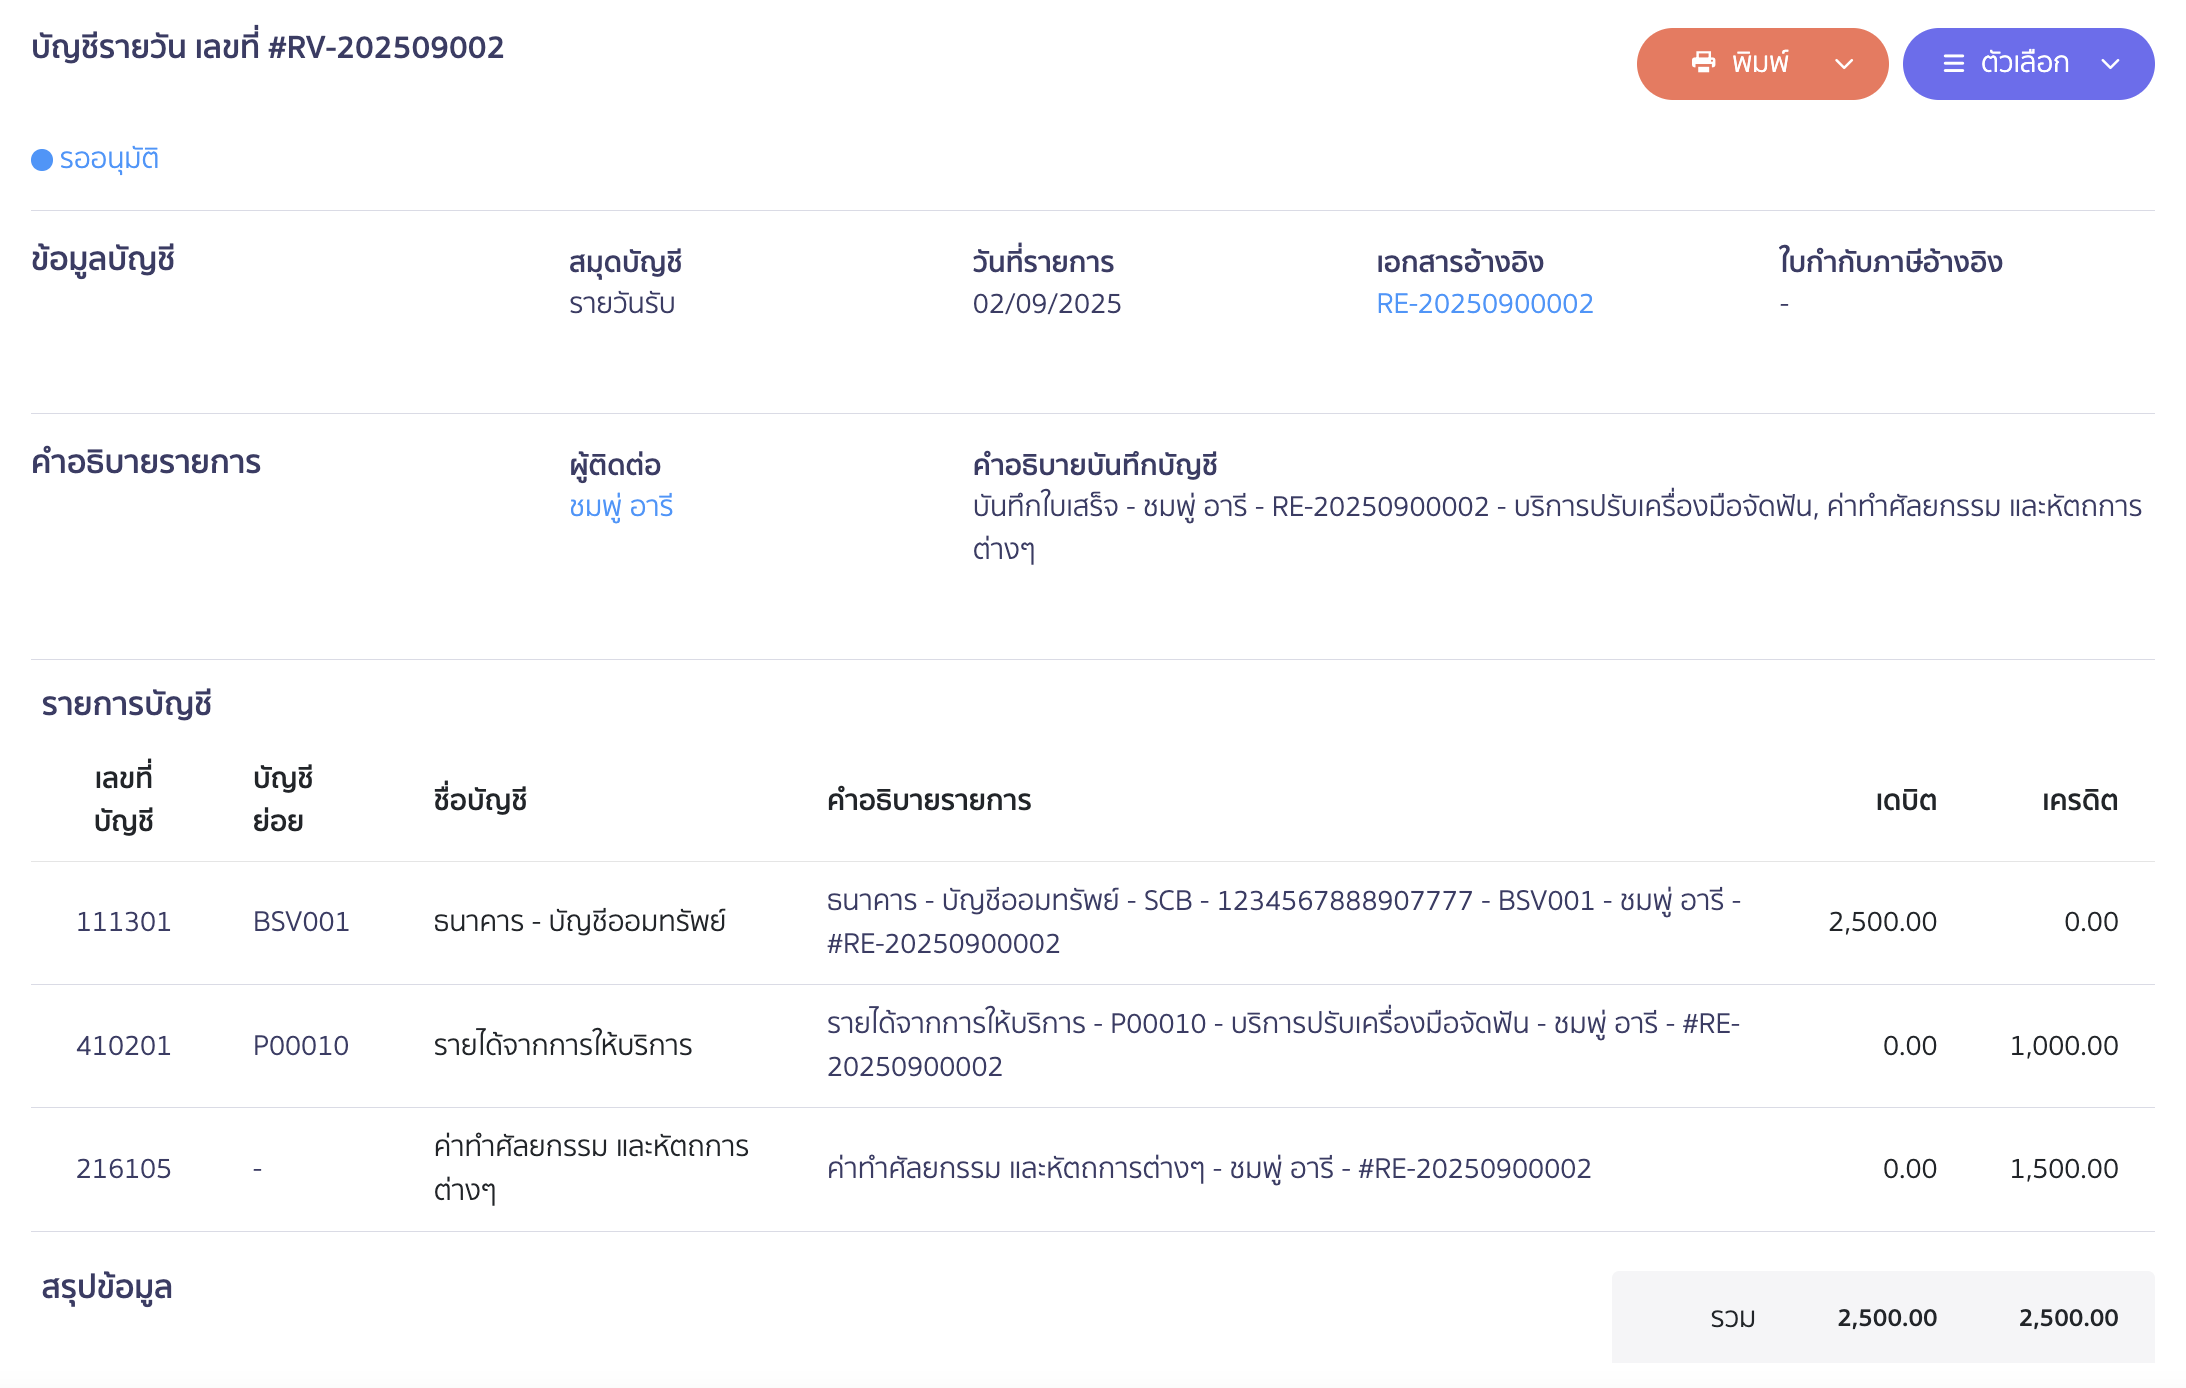
Task: Click the เดบิต column header
Action: [1906, 800]
